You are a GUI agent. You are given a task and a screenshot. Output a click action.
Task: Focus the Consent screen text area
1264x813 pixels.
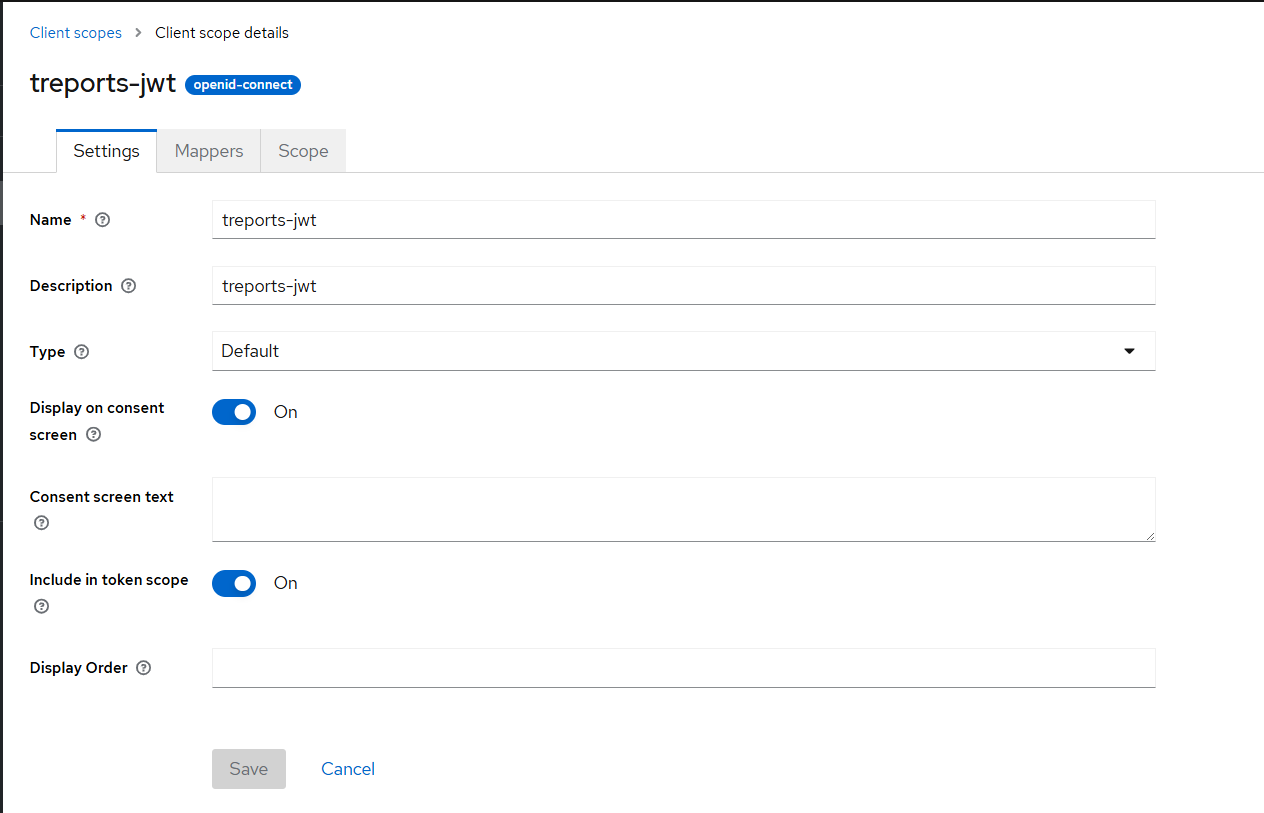(683, 509)
